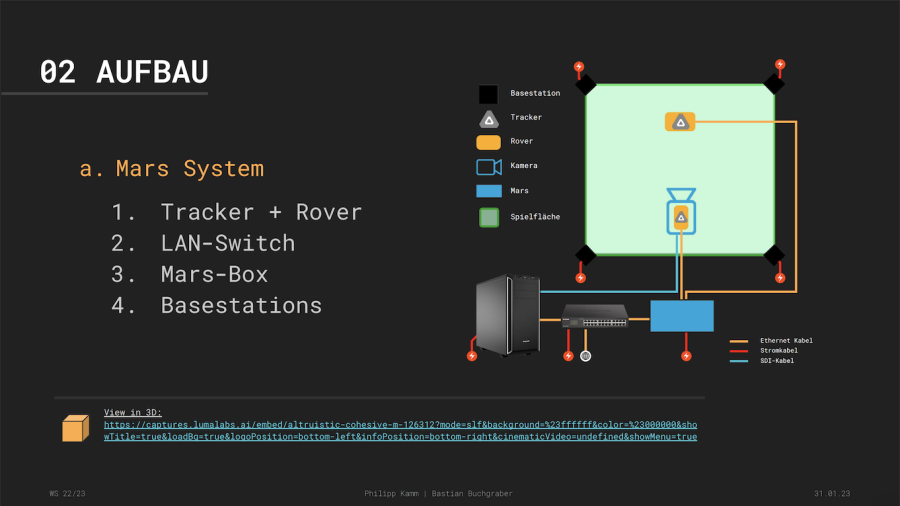Open the lumalabs capture URL link
This screenshot has width=900, height=506.
(x=400, y=430)
